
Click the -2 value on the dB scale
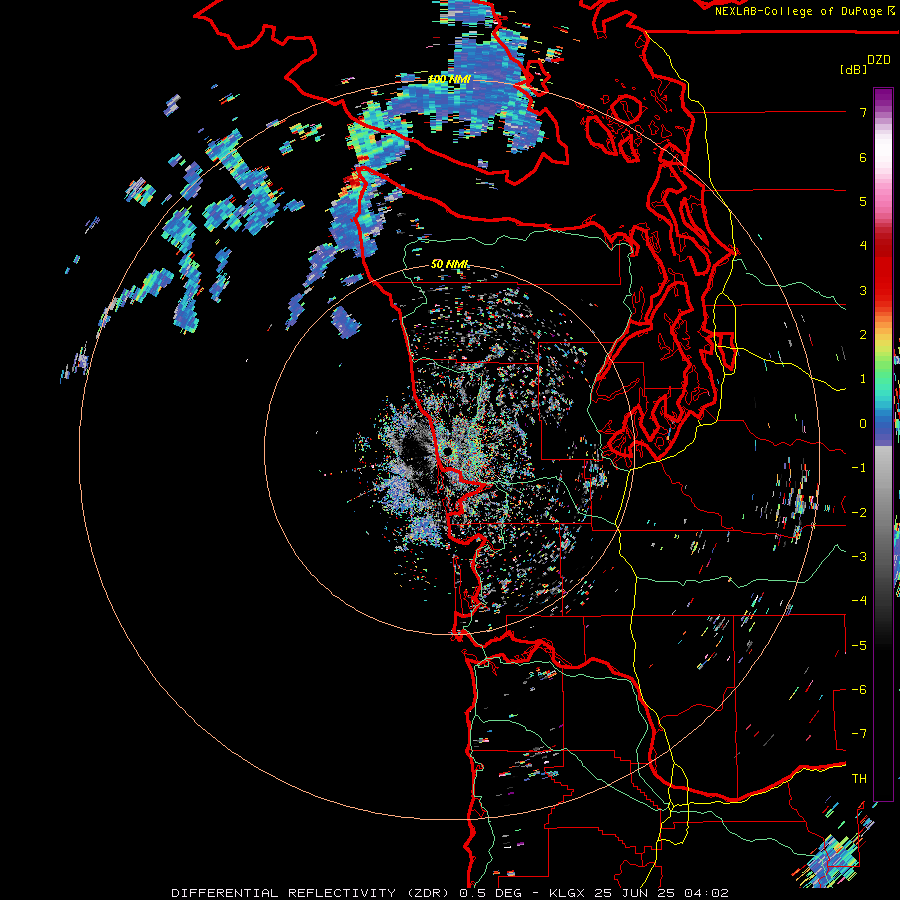coord(859,513)
